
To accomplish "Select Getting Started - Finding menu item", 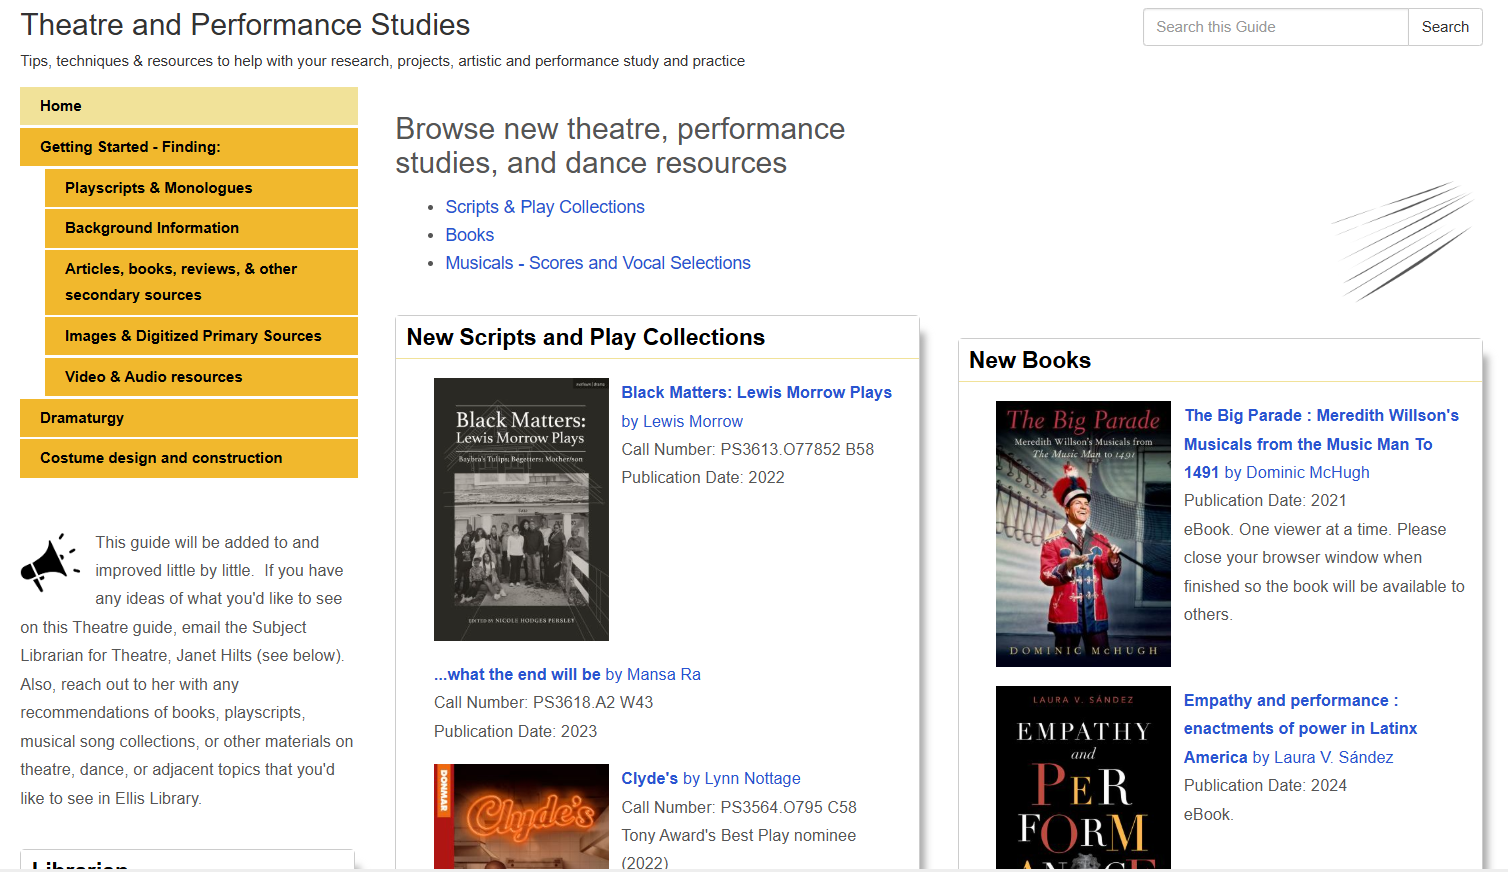I will [189, 147].
